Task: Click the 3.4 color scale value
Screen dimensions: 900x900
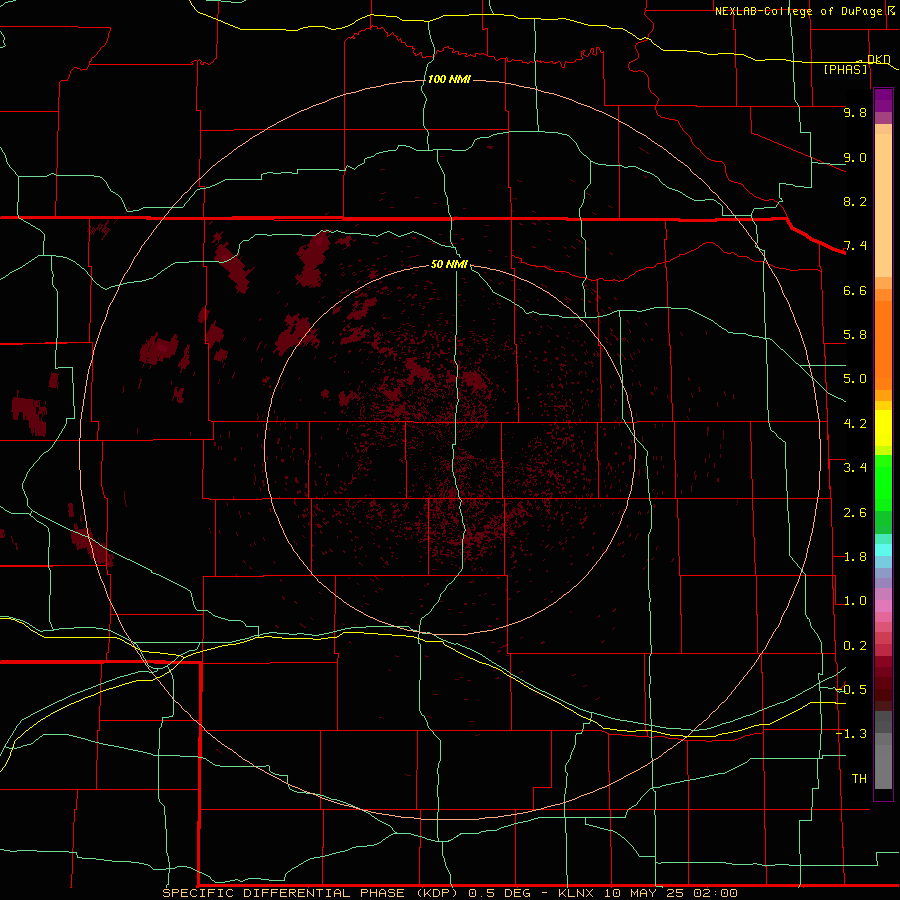Action: tap(855, 468)
